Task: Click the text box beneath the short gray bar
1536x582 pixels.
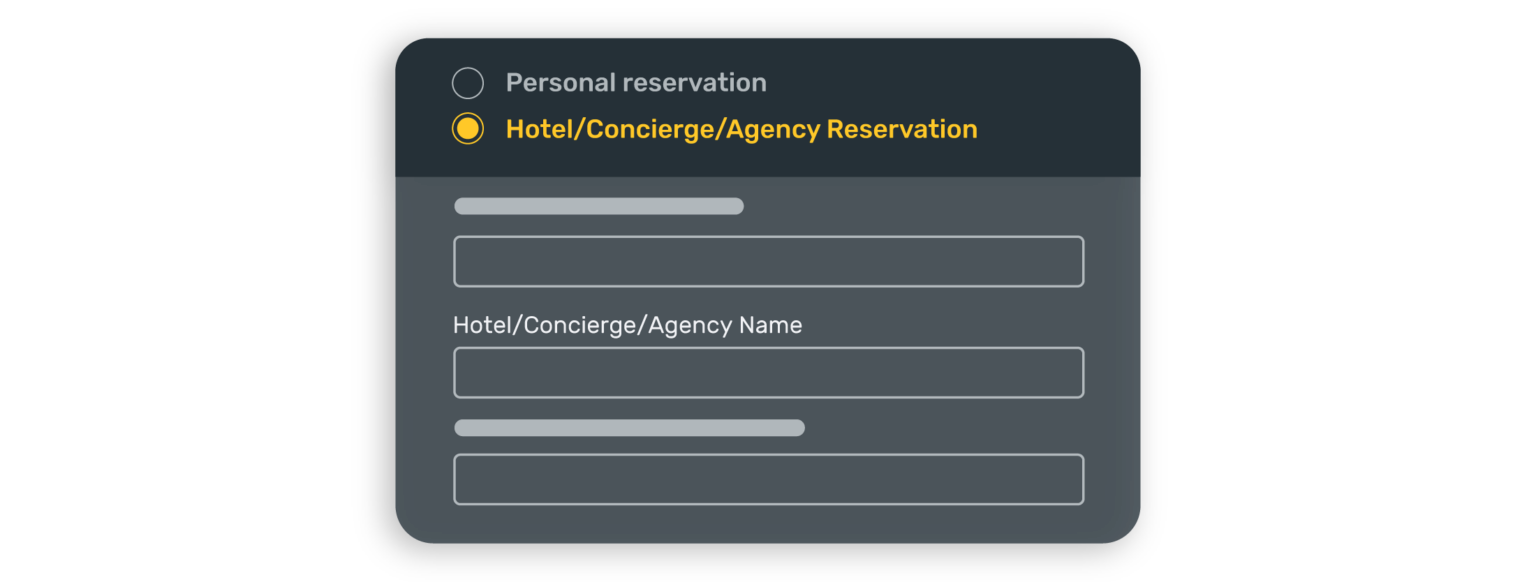Action: coord(768,262)
